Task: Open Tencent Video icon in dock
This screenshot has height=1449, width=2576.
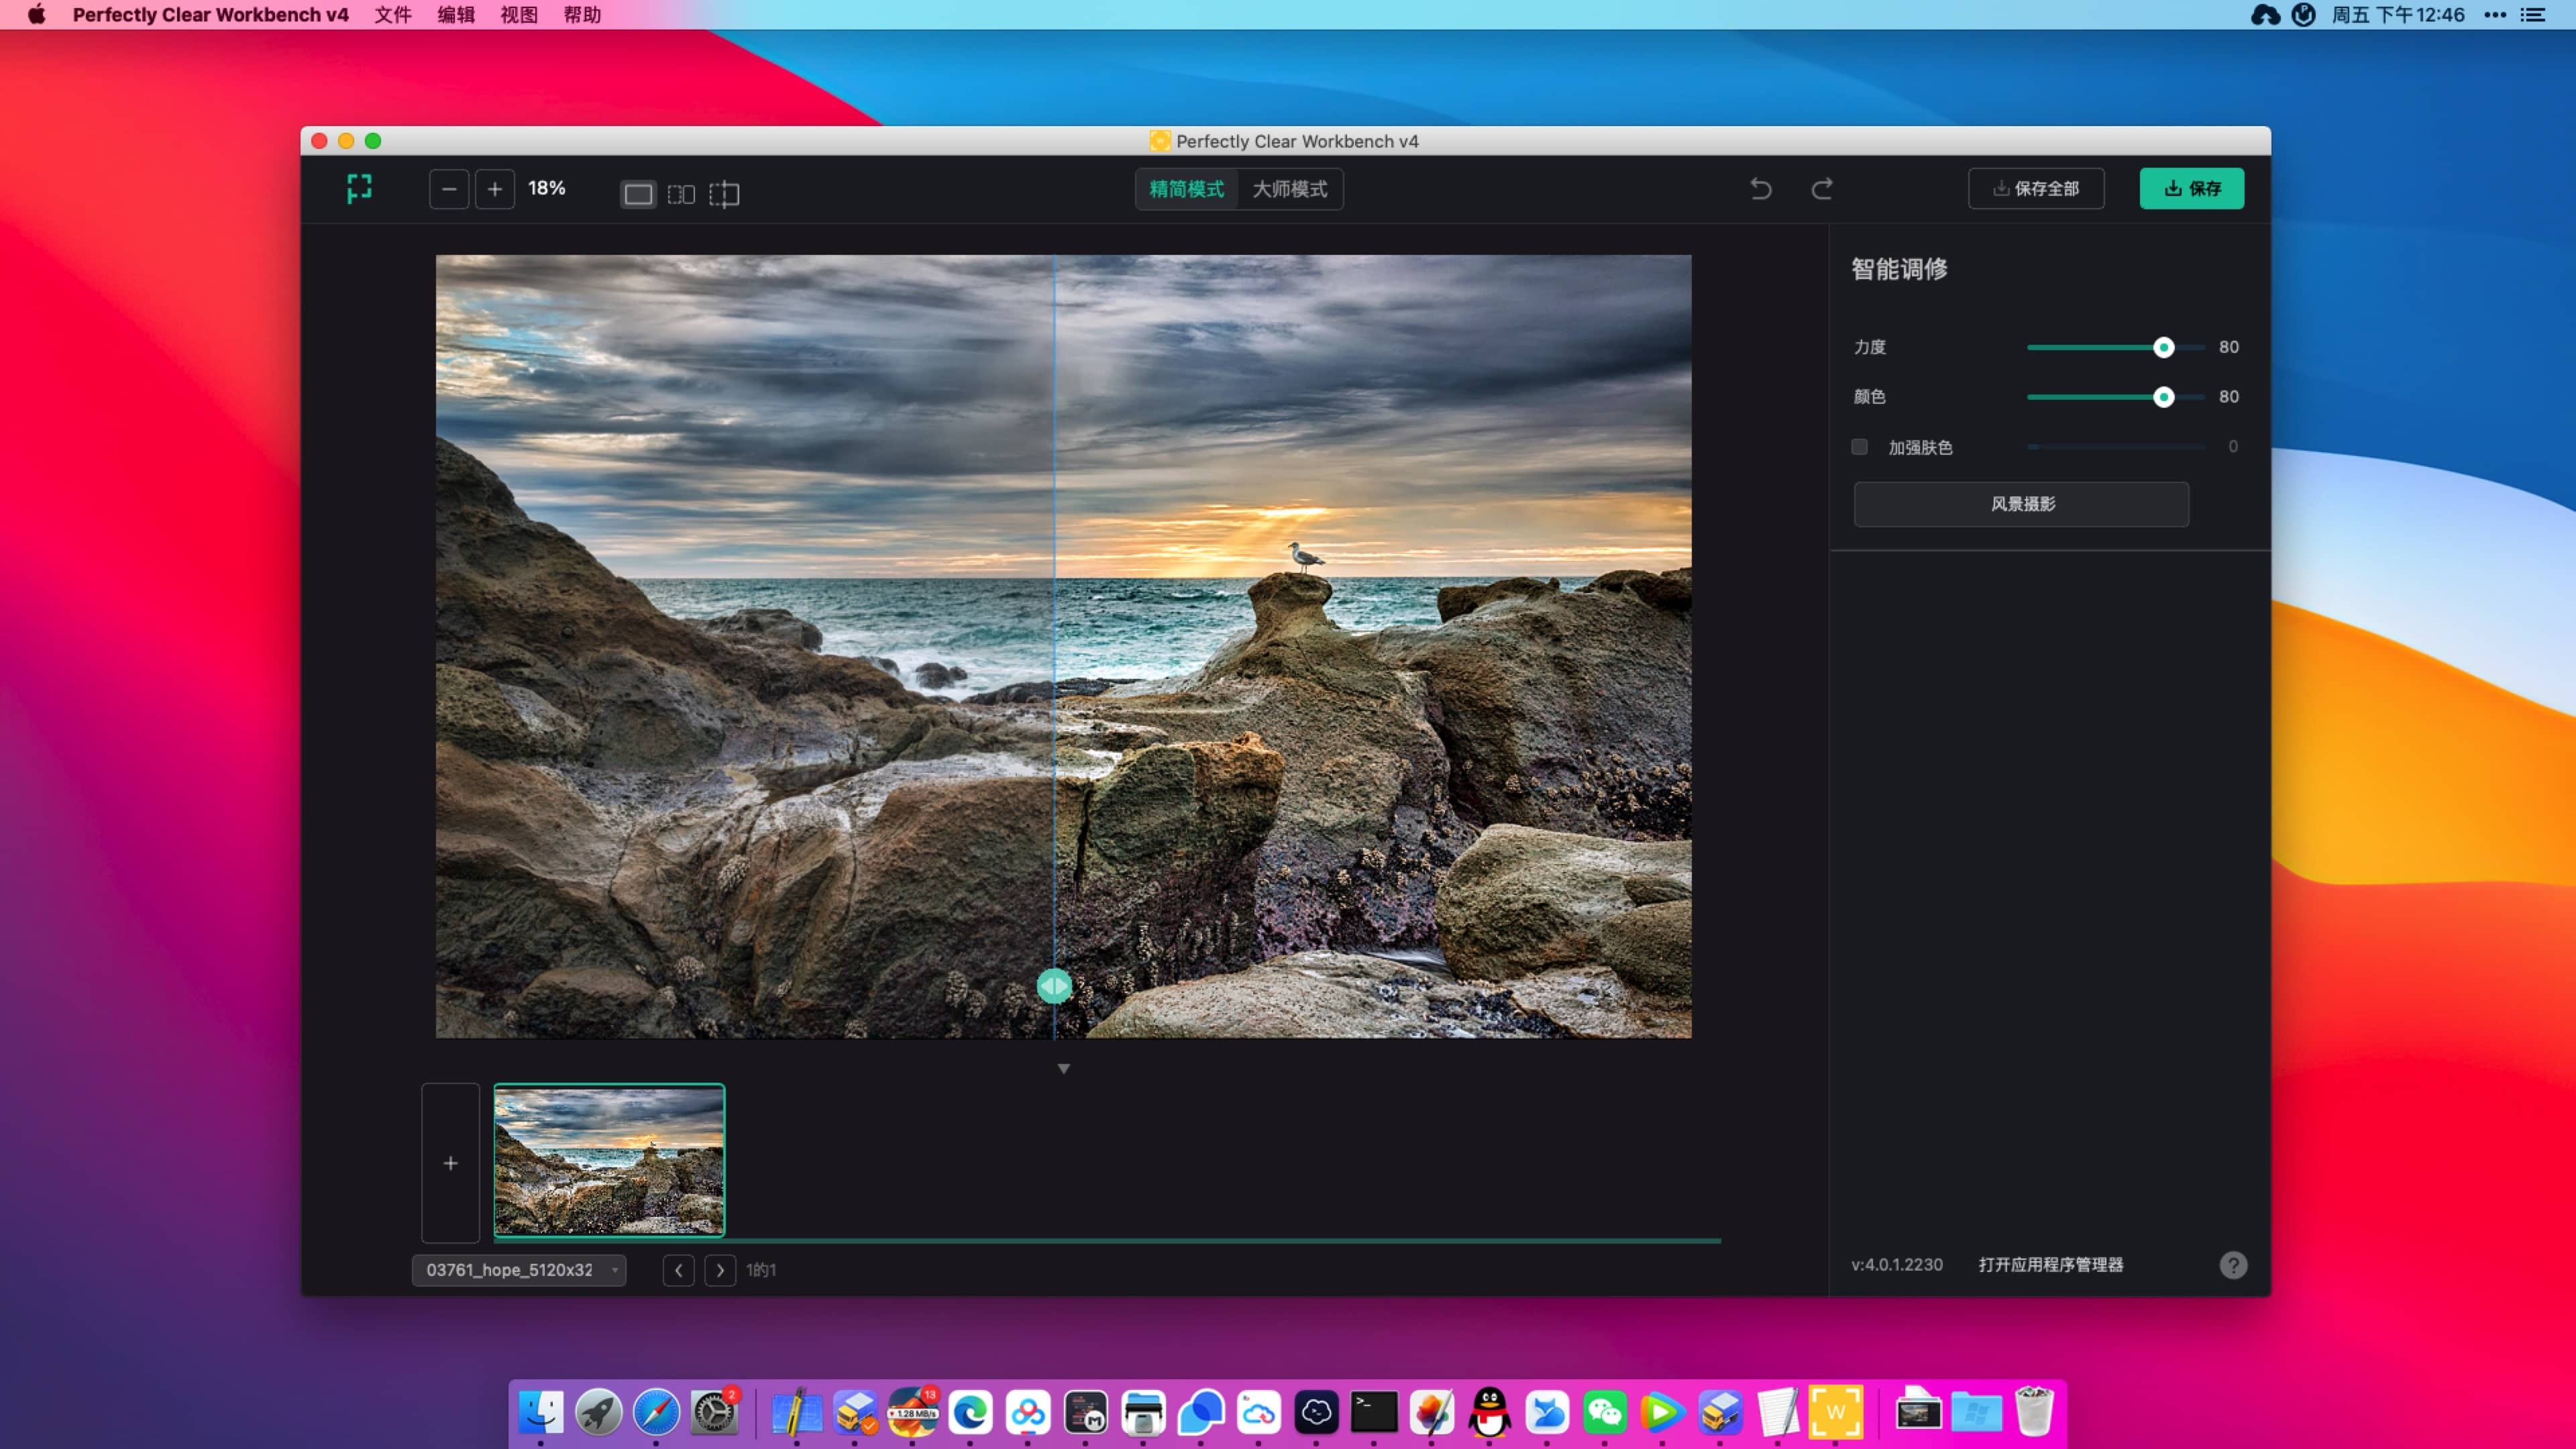Action: (x=1662, y=1413)
